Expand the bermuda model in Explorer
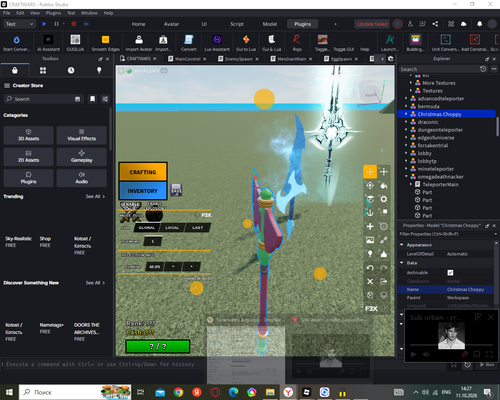Screen dimensions: 500x400 click(406, 106)
